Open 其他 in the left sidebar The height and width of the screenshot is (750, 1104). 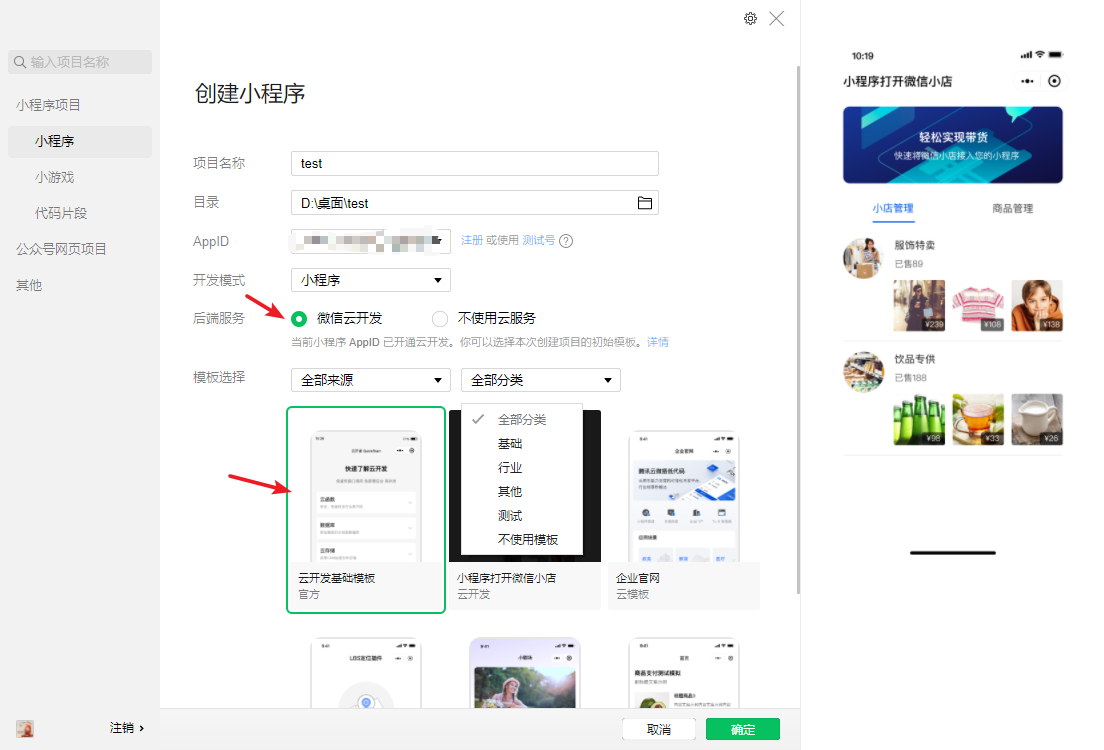pyautogui.click(x=29, y=285)
